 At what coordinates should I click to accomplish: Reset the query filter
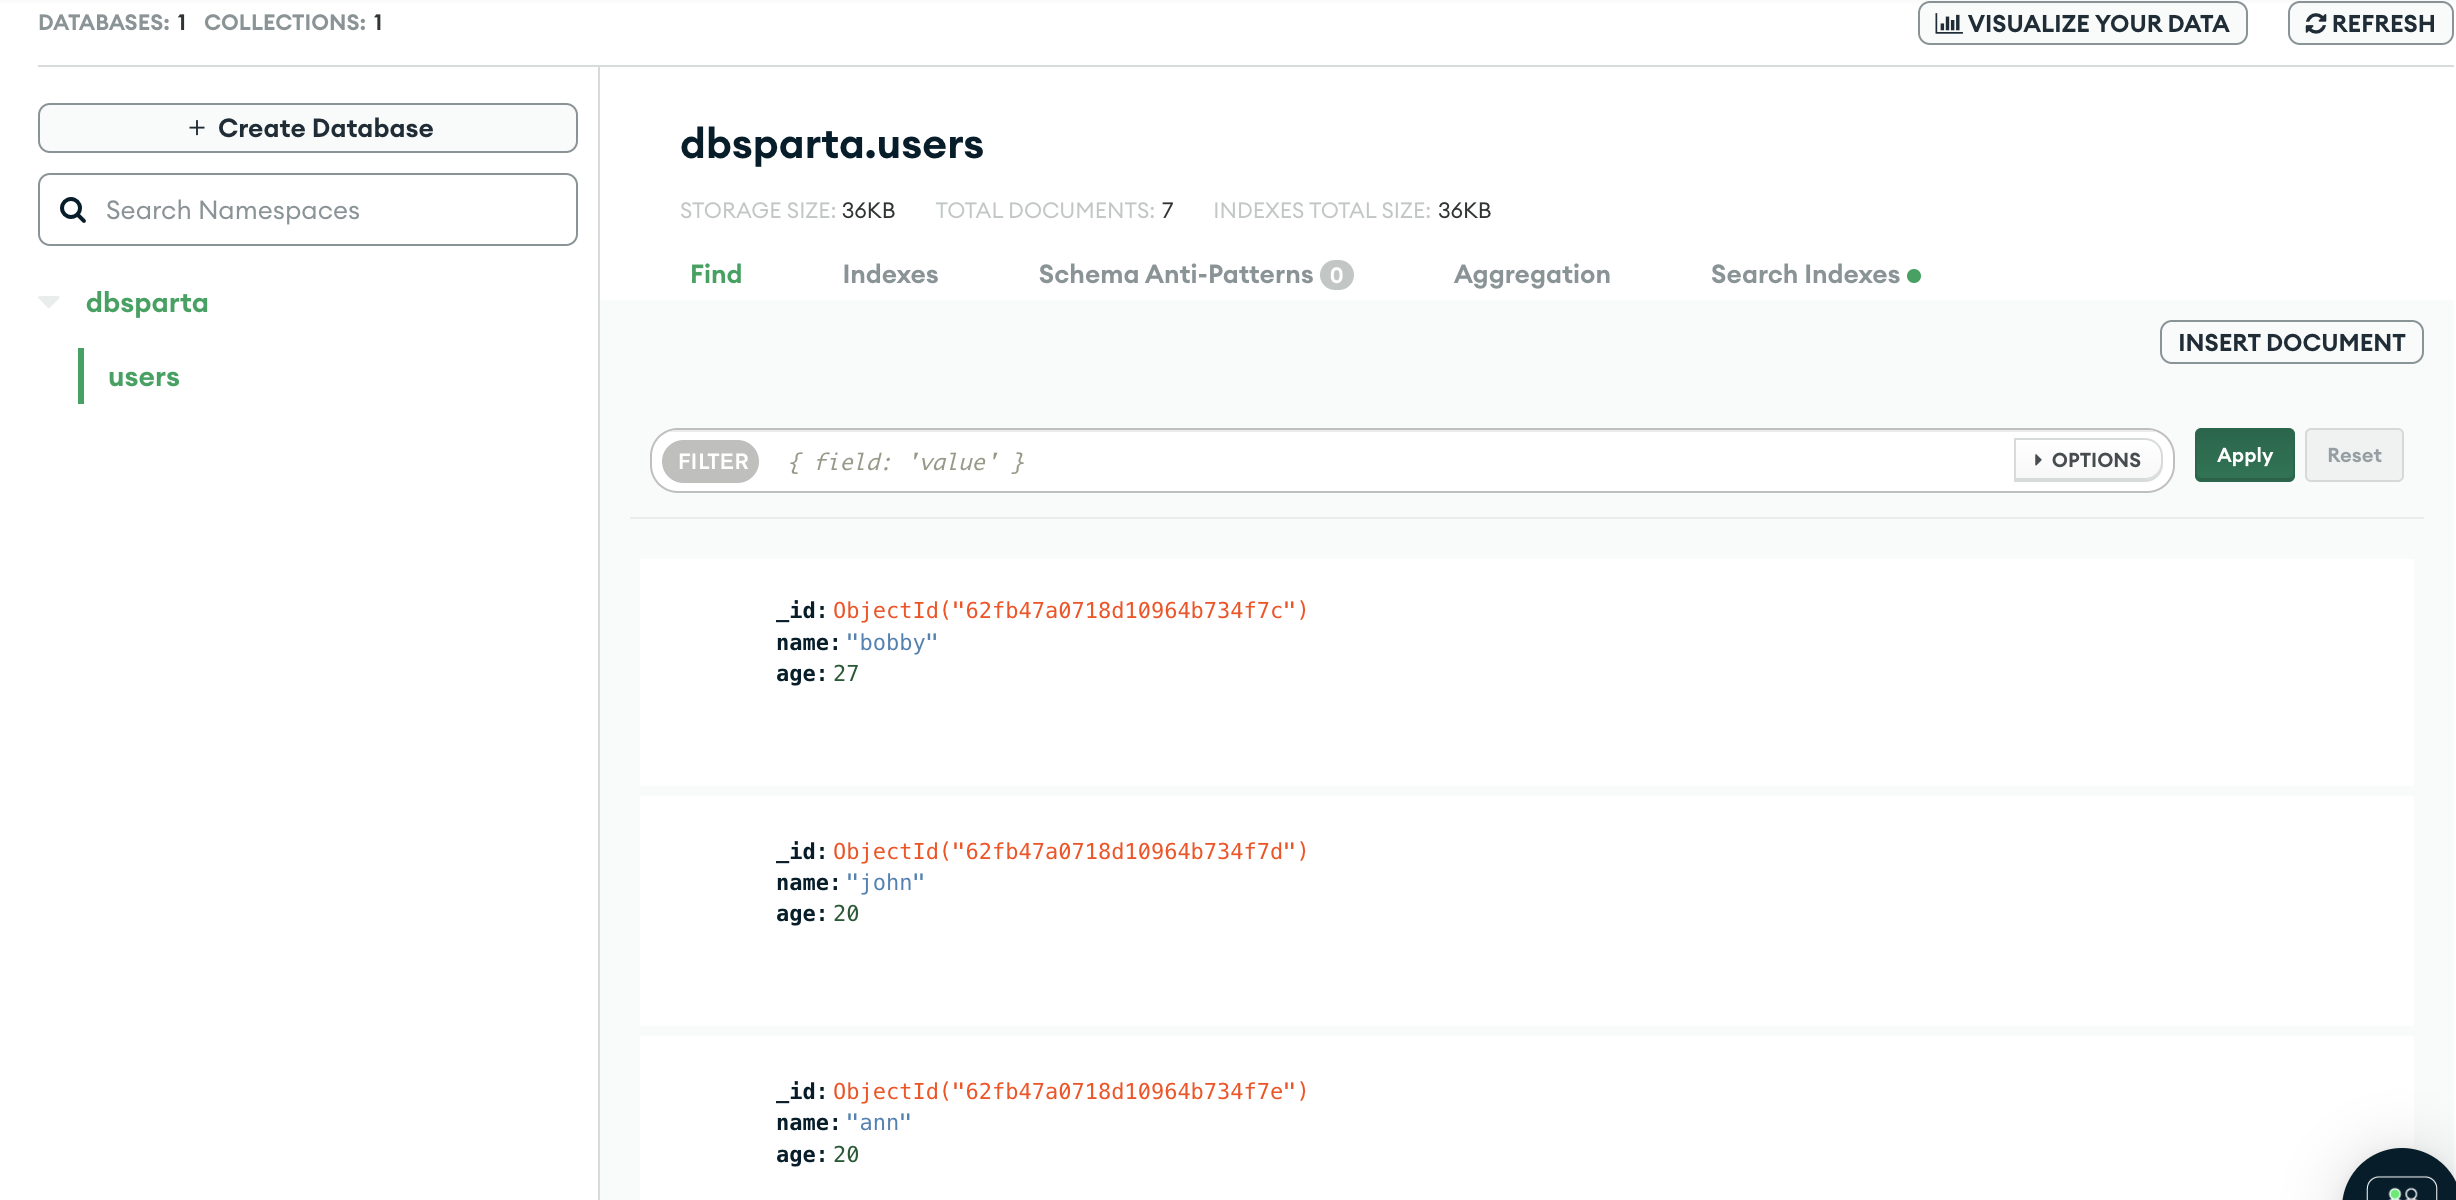click(x=2354, y=455)
